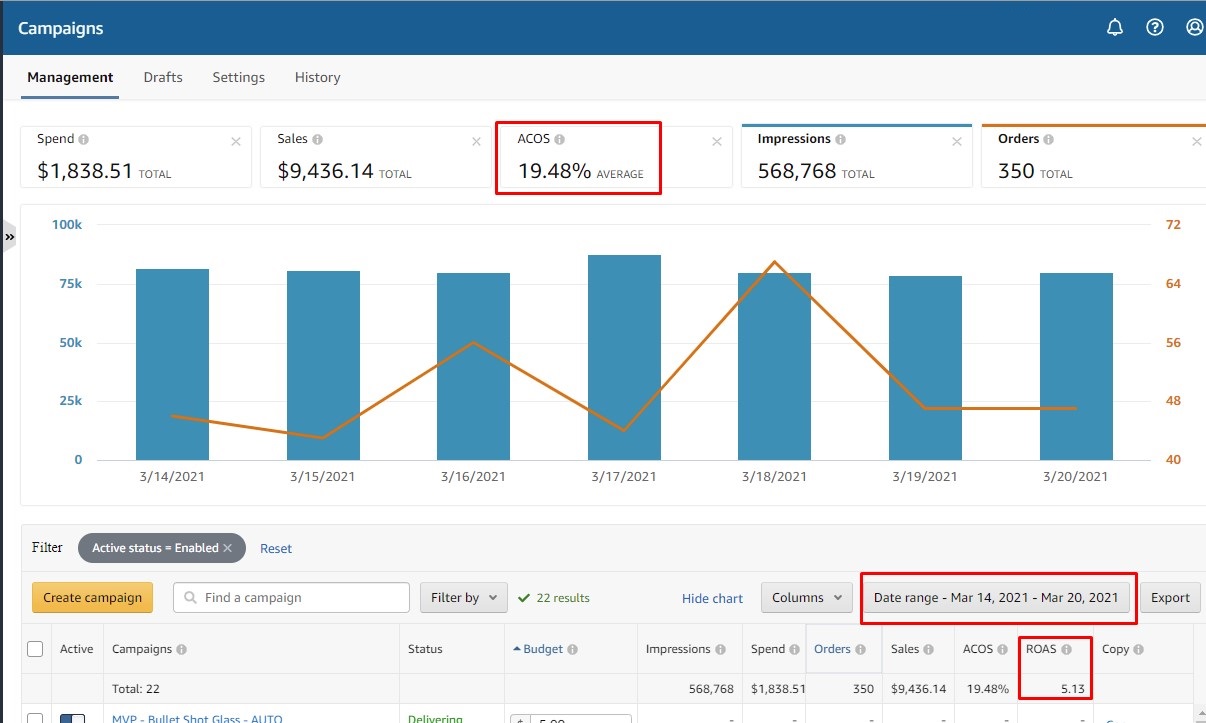Remove the Sales metric card with X
The width and height of the screenshot is (1206, 723).
pyautogui.click(x=476, y=142)
